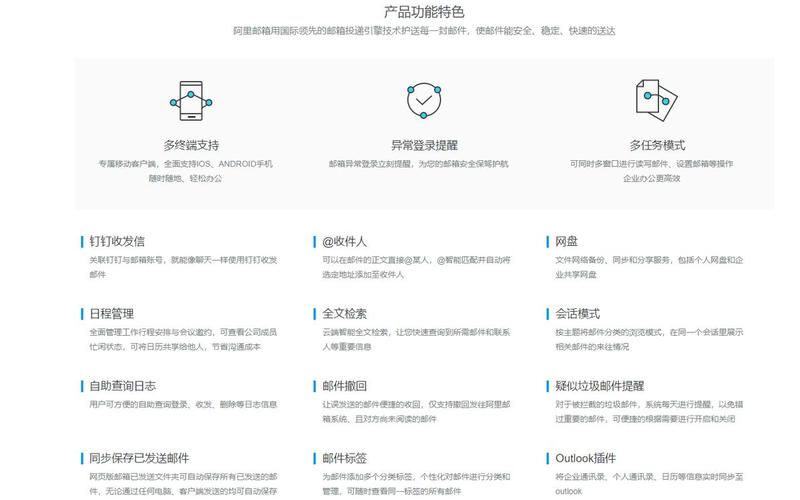The image size is (800, 500).
Task: Click the description starting 全面管理工作行程安排
Action: click(x=183, y=339)
